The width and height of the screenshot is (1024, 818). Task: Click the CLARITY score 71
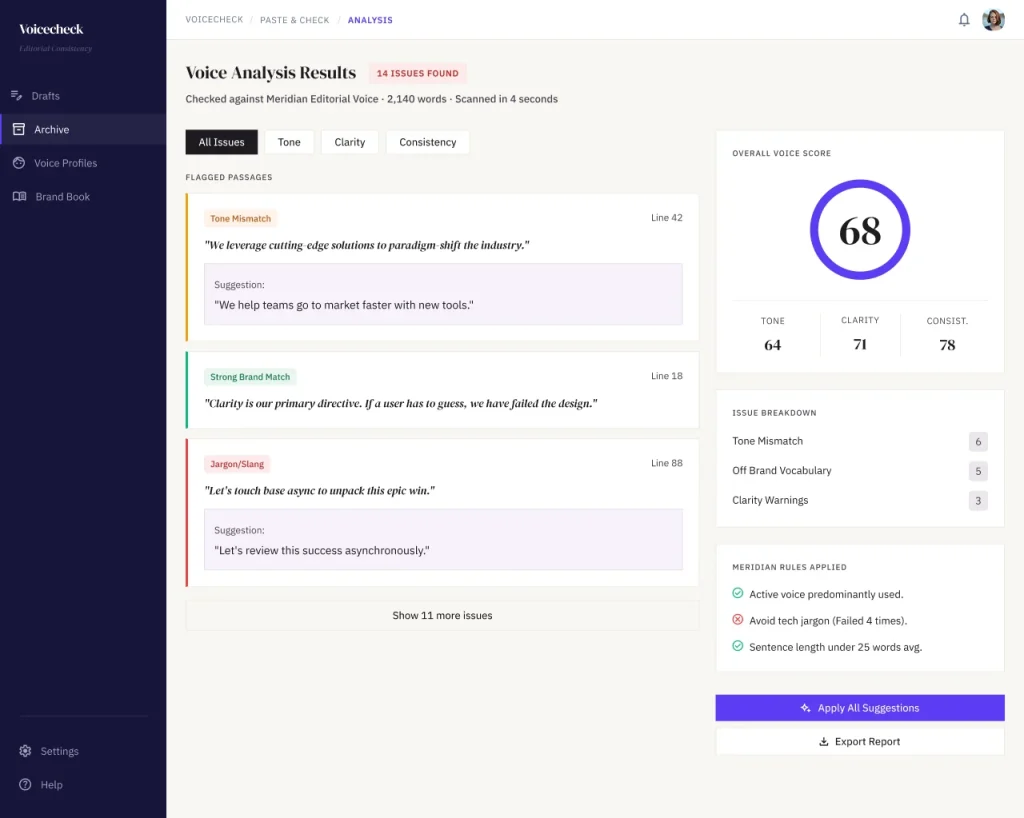coord(860,344)
